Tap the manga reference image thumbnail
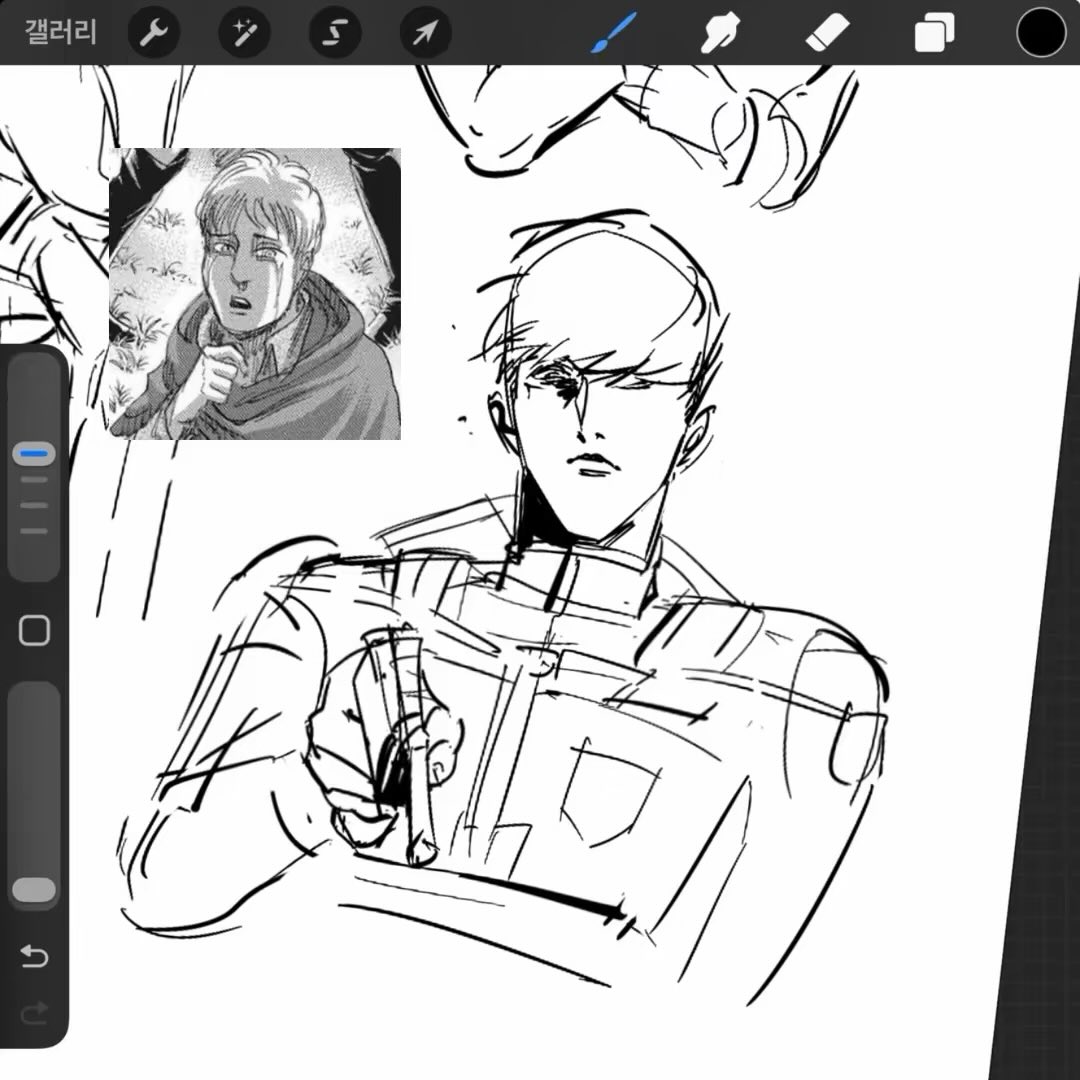This screenshot has height=1080, width=1080. tap(255, 293)
